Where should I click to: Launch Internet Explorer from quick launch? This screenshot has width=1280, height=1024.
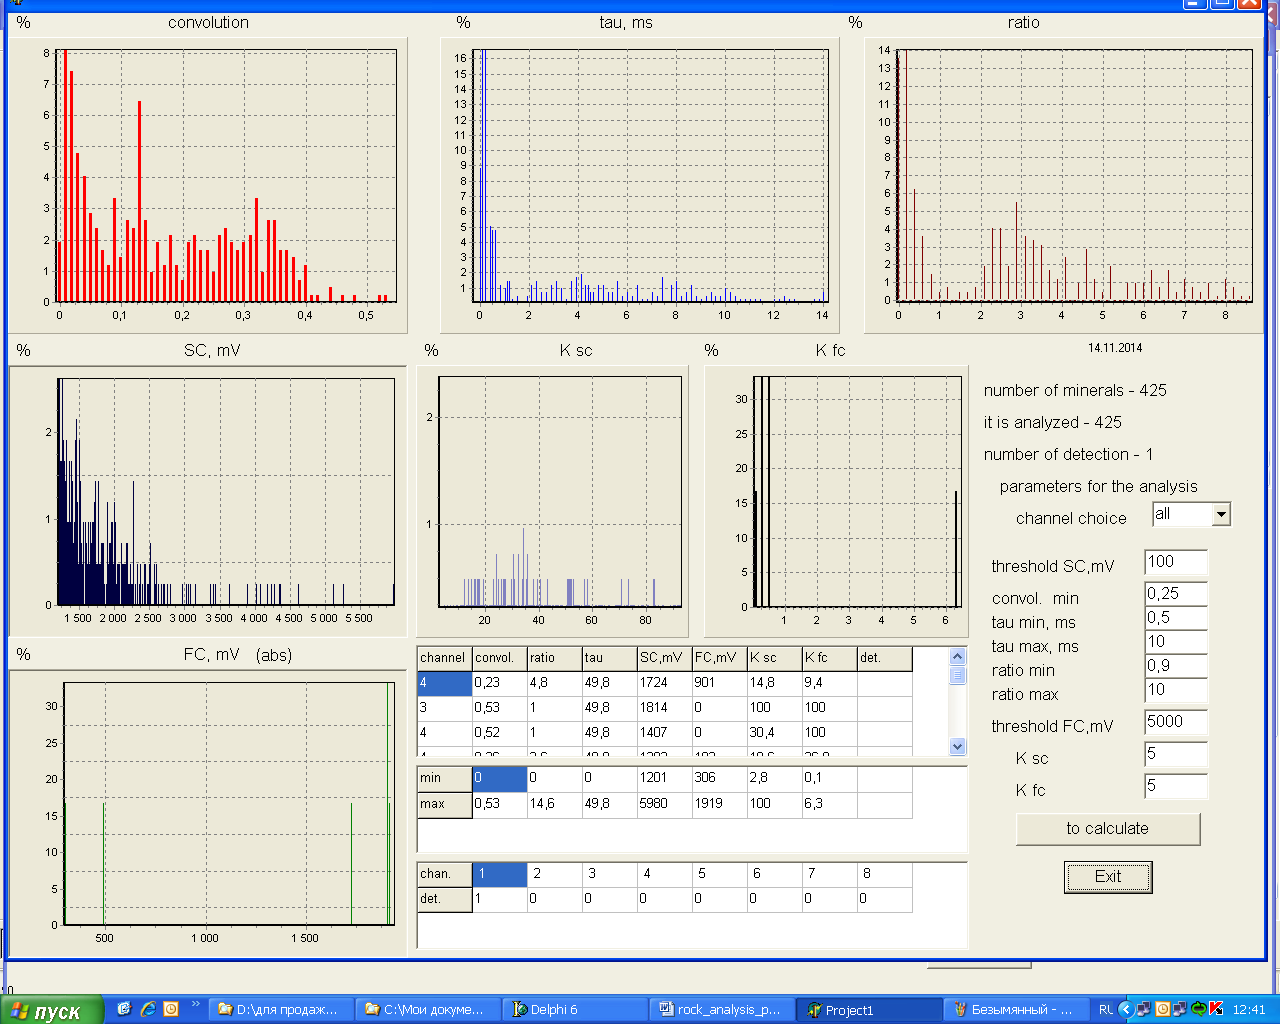[x=148, y=1009]
